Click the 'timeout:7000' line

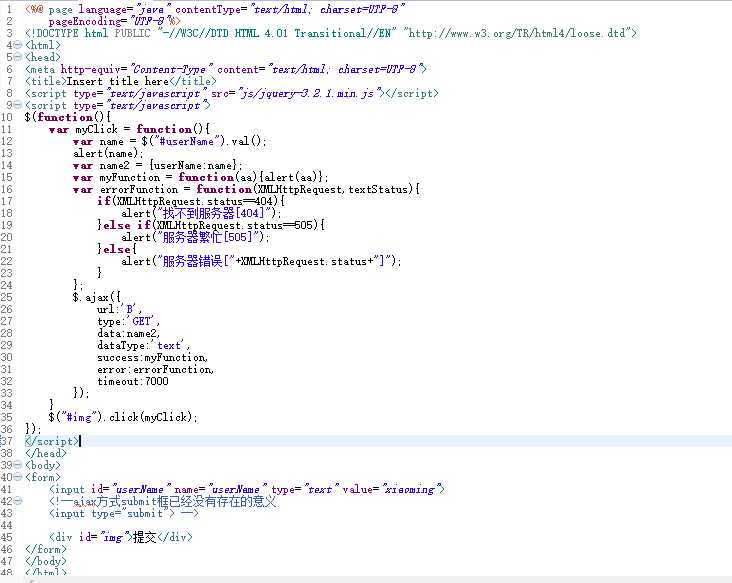point(133,381)
